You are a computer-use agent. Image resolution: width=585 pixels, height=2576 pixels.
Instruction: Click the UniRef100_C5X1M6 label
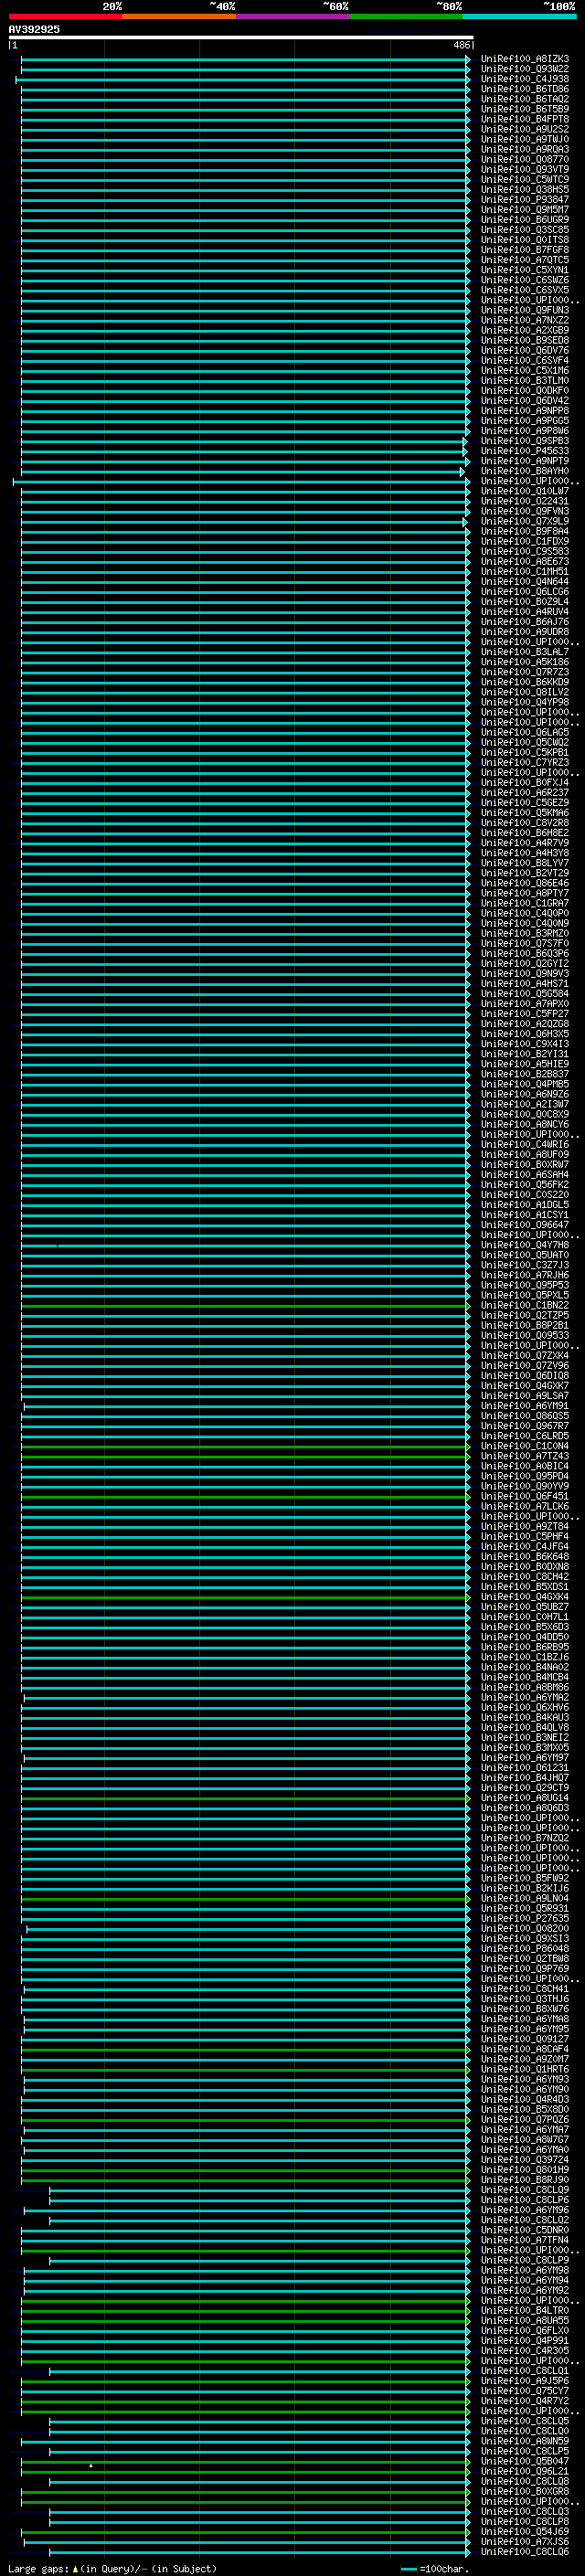click(525, 370)
